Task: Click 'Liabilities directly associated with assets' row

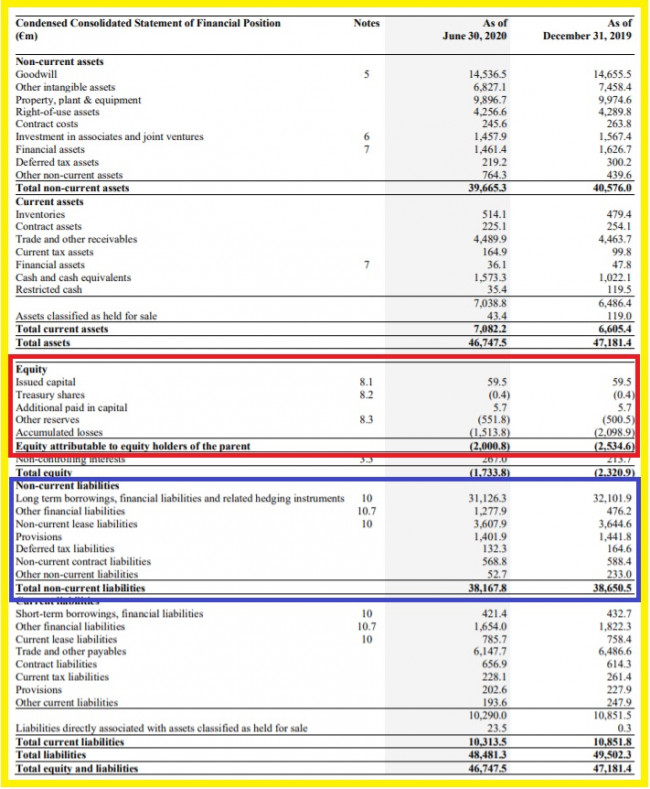Action: click(x=161, y=728)
